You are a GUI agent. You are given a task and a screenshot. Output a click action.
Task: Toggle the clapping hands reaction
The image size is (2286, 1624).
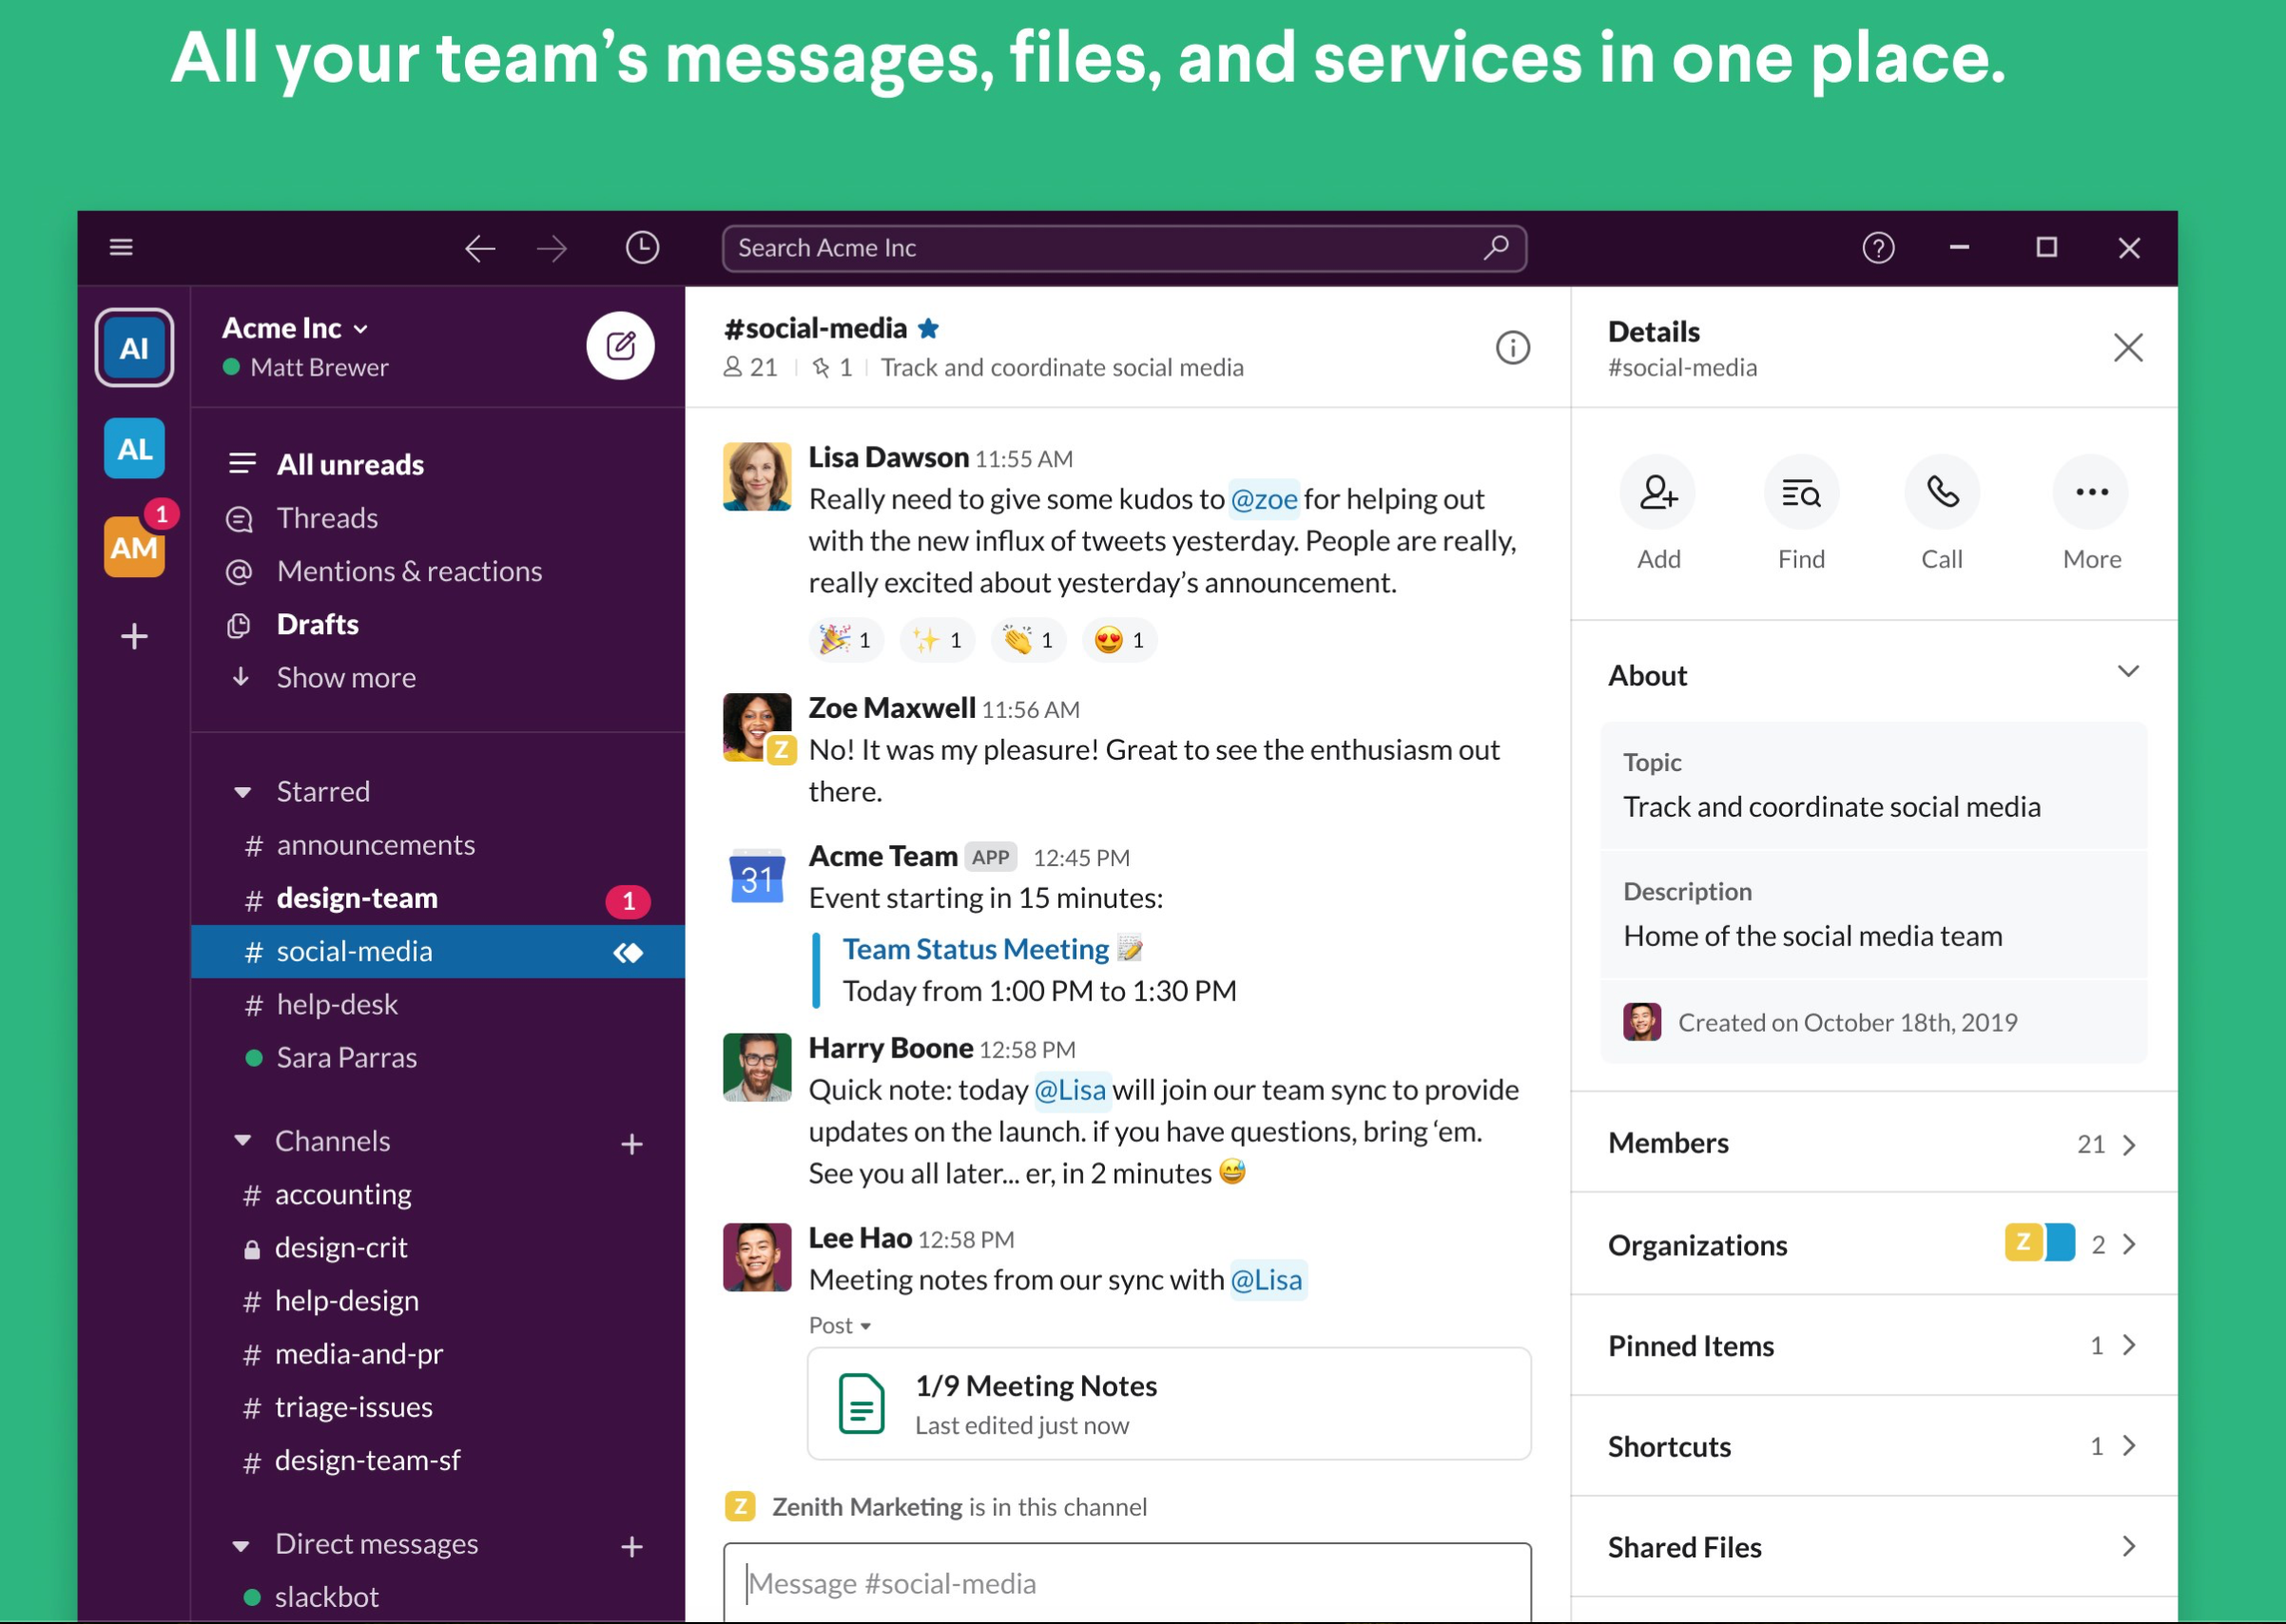1028,640
